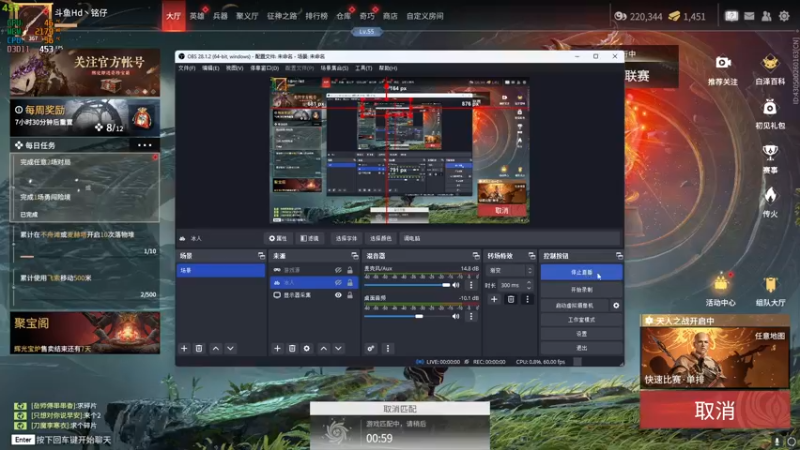This screenshot has width=800, height=450.
Task: Toggle visibility of first source row
Action: click(x=338, y=270)
